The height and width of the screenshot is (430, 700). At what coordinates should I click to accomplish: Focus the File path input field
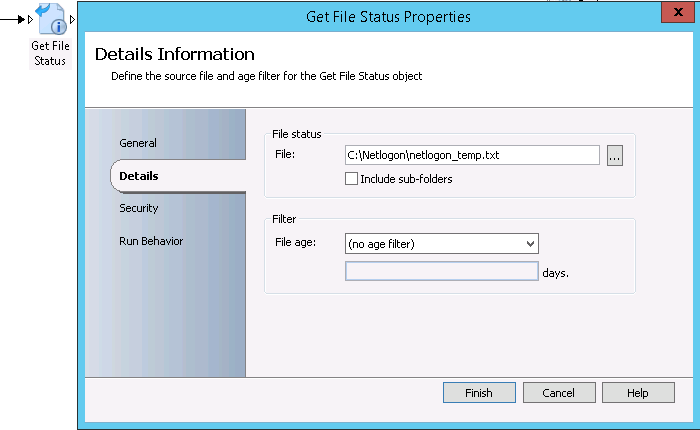coord(472,155)
